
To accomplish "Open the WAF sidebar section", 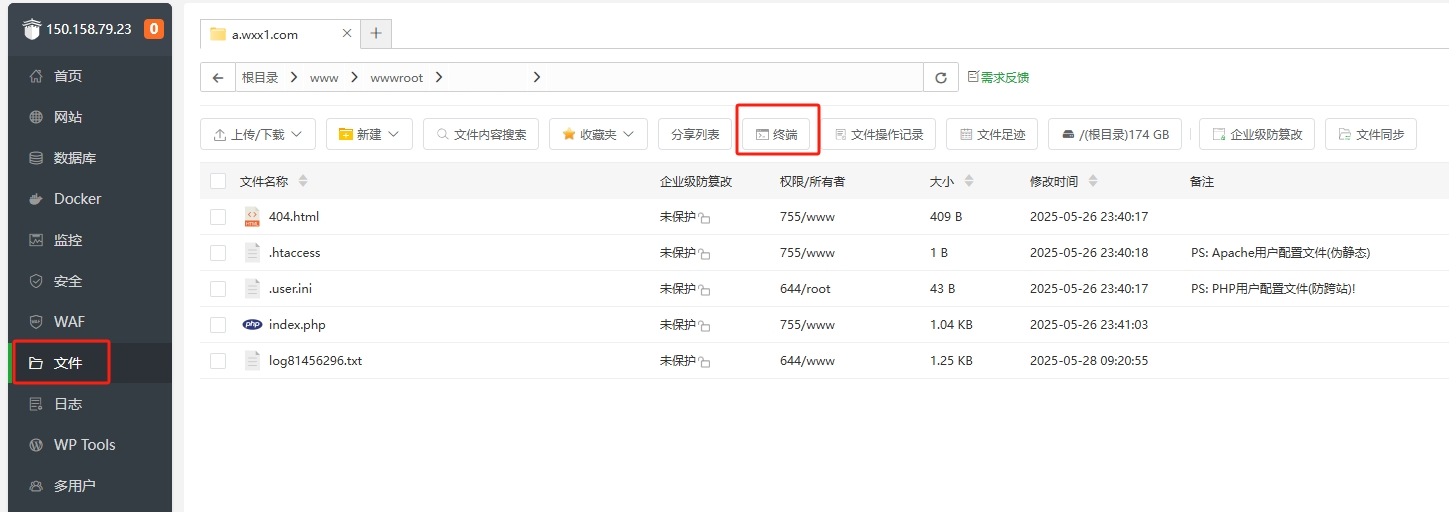I will pos(69,322).
